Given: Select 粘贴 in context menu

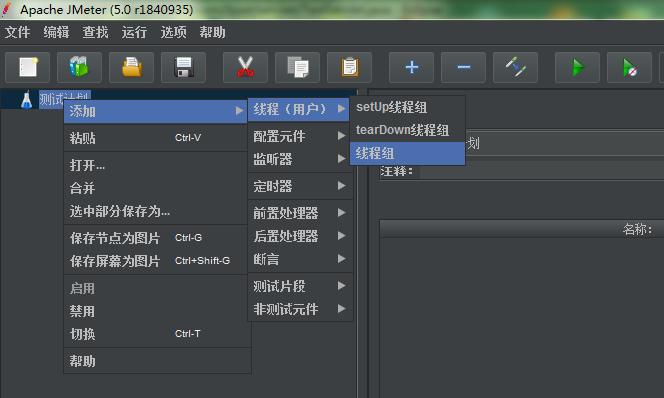Looking at the screenshot, I should (x=155, y=138).
